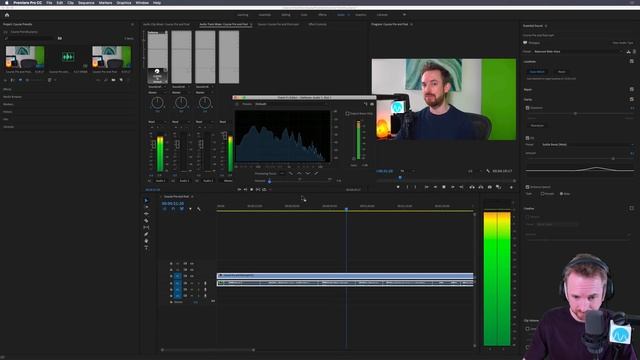Toggle the checkbox in the Dynamics effect window

(347, 113)
